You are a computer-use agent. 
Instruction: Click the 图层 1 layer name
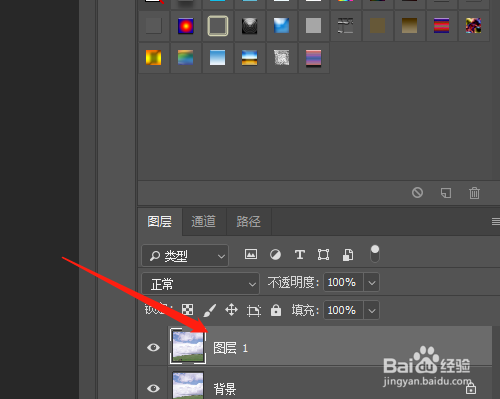(x=230, y=348)
